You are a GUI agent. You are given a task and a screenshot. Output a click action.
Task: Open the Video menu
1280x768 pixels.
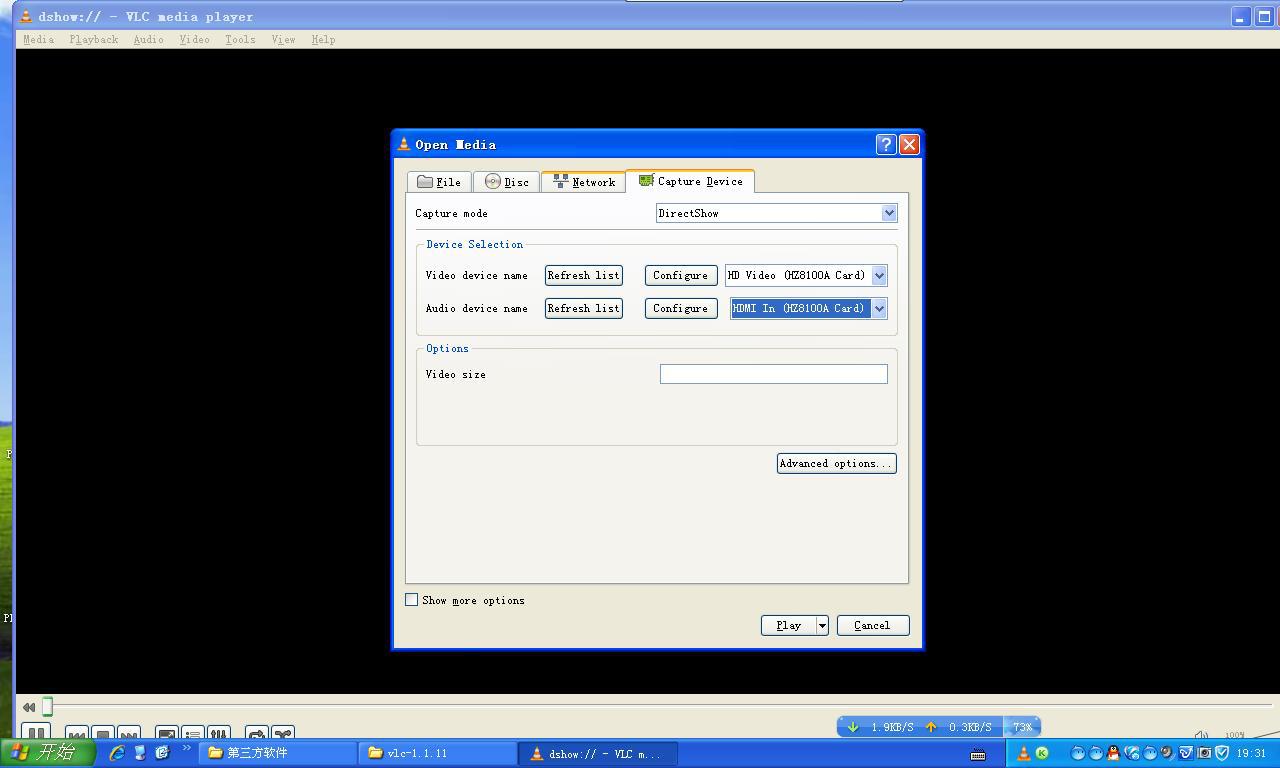(x=194, y=40)
